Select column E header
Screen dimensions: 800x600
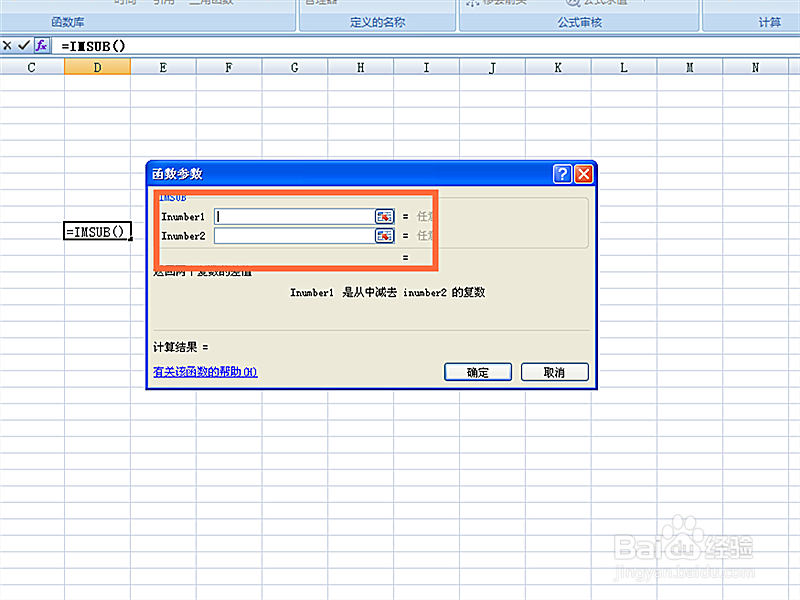pyautogui.click(x=163, y=67)
